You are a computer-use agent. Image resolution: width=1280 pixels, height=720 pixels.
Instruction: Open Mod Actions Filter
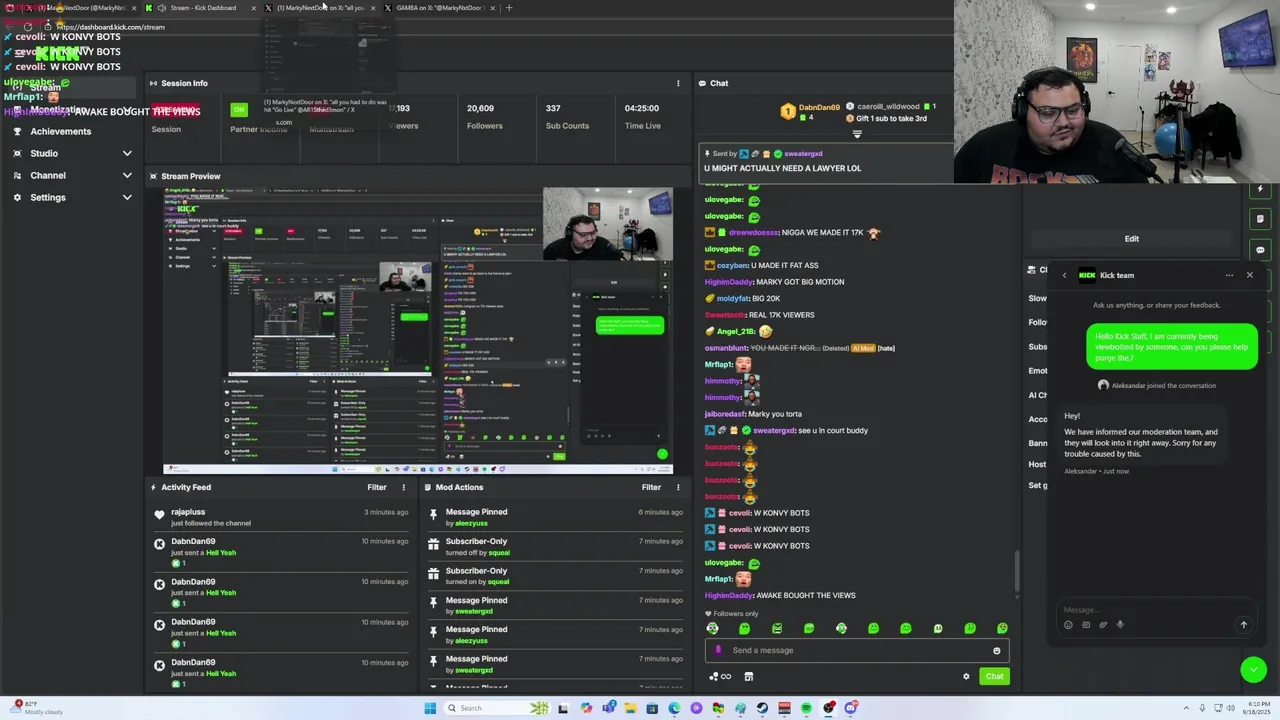click(651, 487)
